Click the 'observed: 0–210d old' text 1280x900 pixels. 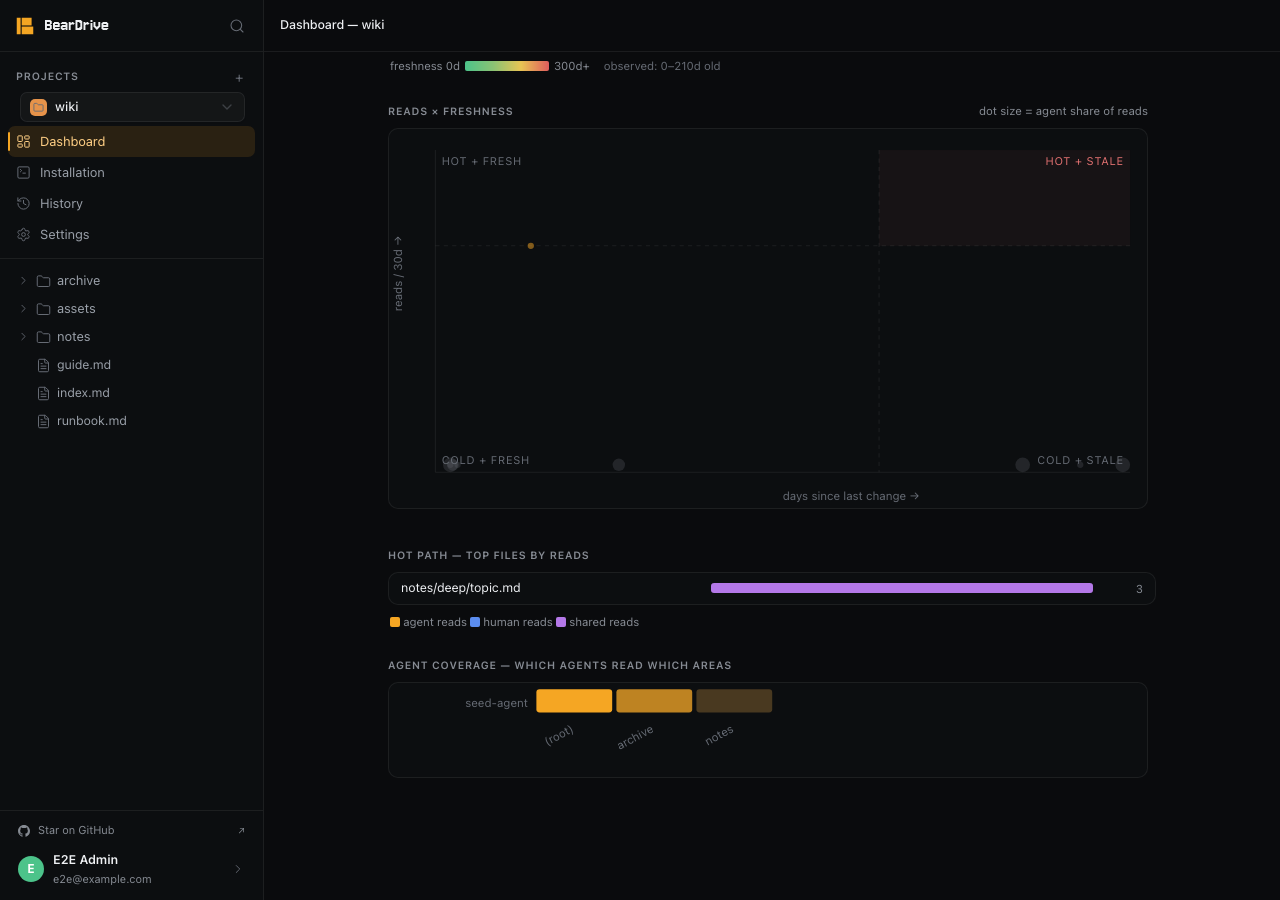tap(662, 66)
